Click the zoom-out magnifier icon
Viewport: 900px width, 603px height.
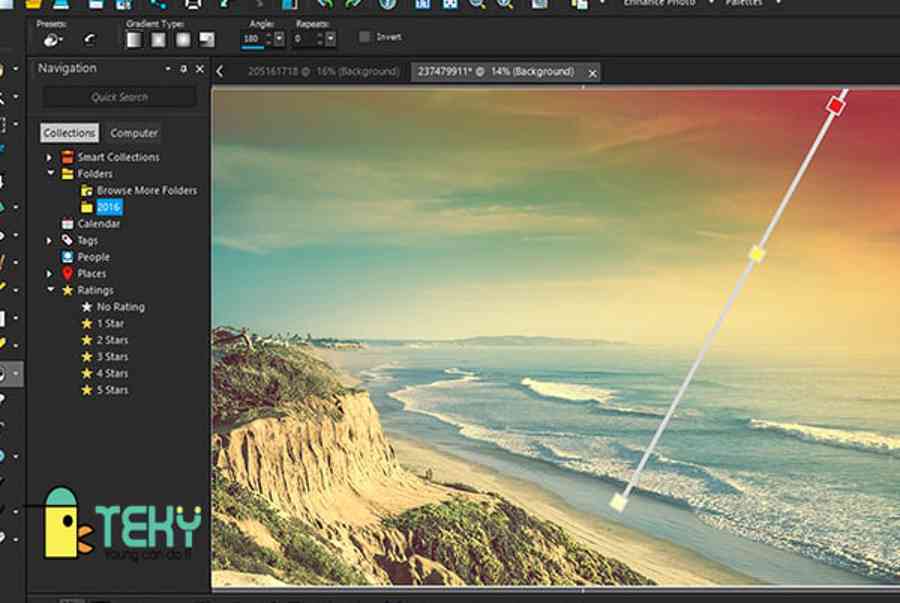coord(476,4)
